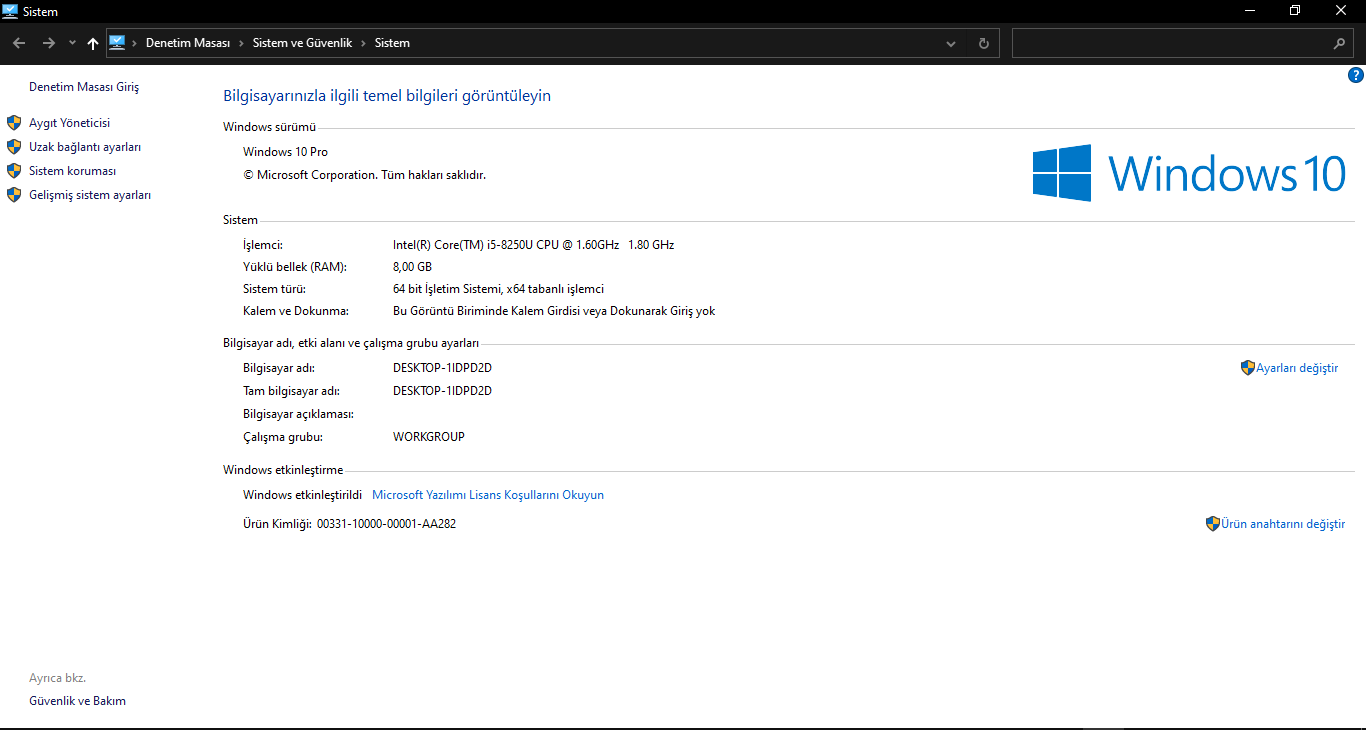This screenshot has height=730, width=1366.
Task: Click DESKTOP-1IDPD2D next to Tam bilgisayar adı
Action: 442,391
